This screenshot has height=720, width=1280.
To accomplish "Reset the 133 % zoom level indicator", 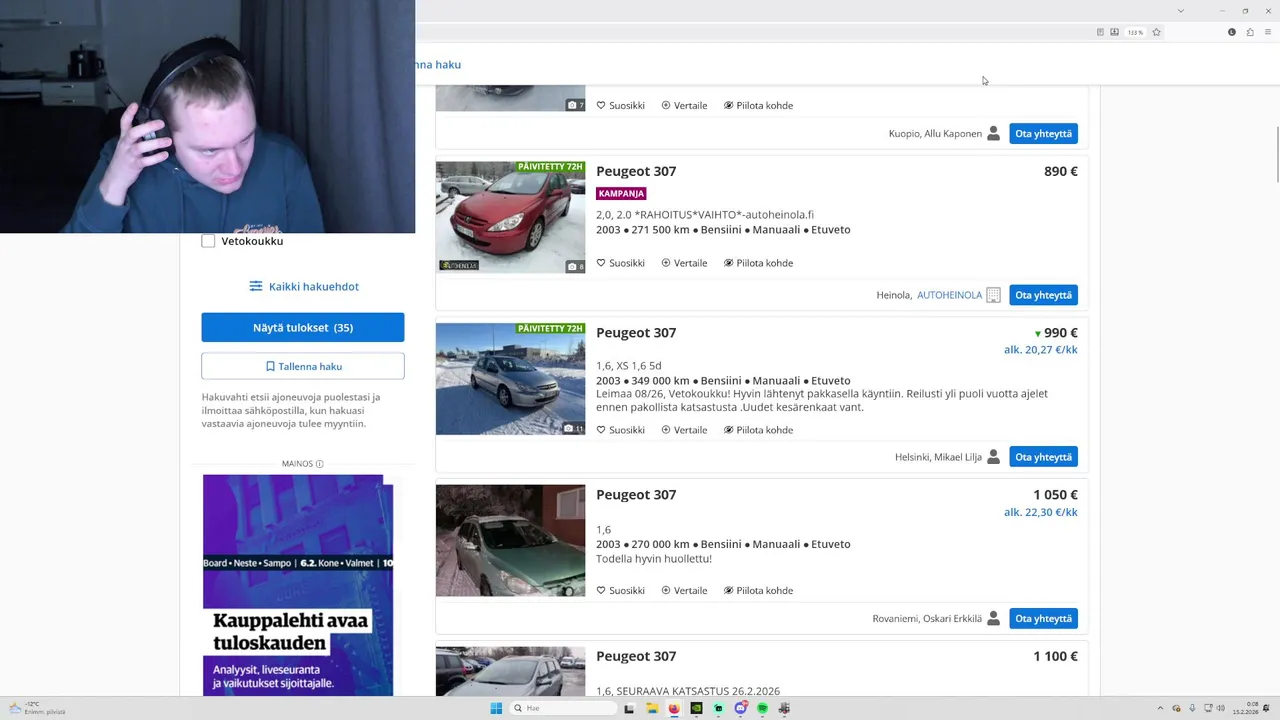I will (1135, 32).
